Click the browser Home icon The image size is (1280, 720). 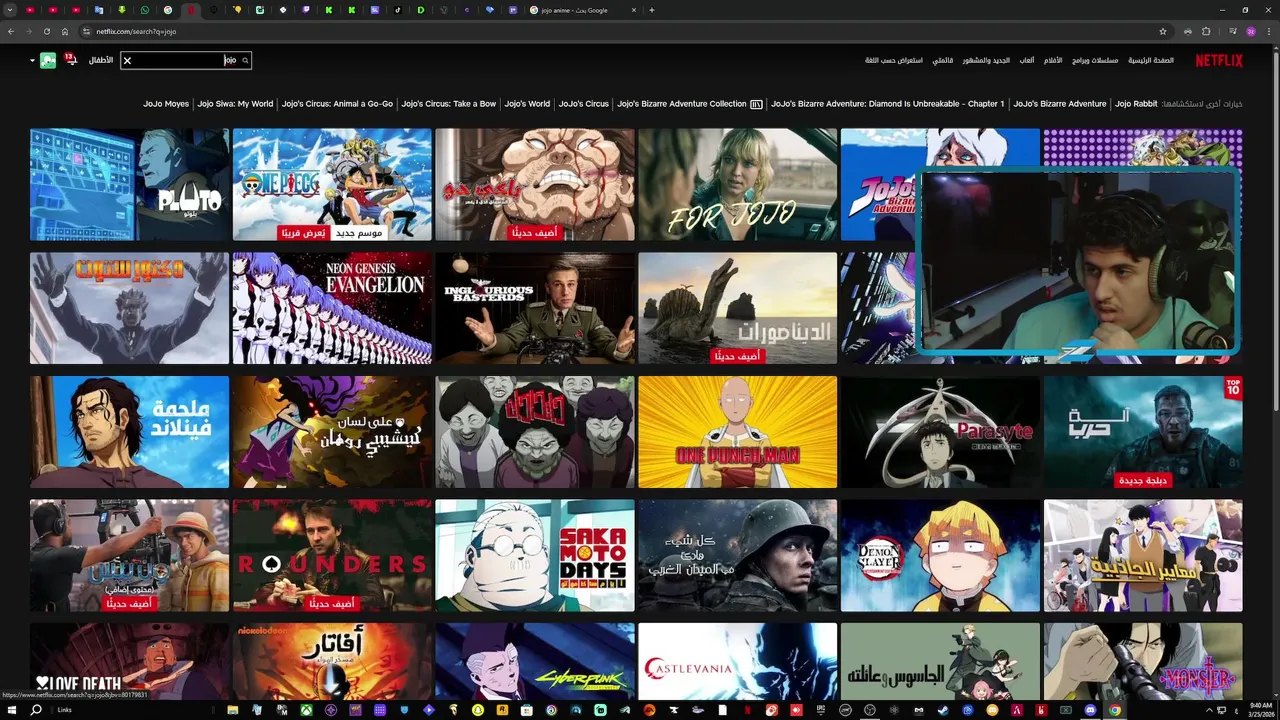[x=65, y=31]
